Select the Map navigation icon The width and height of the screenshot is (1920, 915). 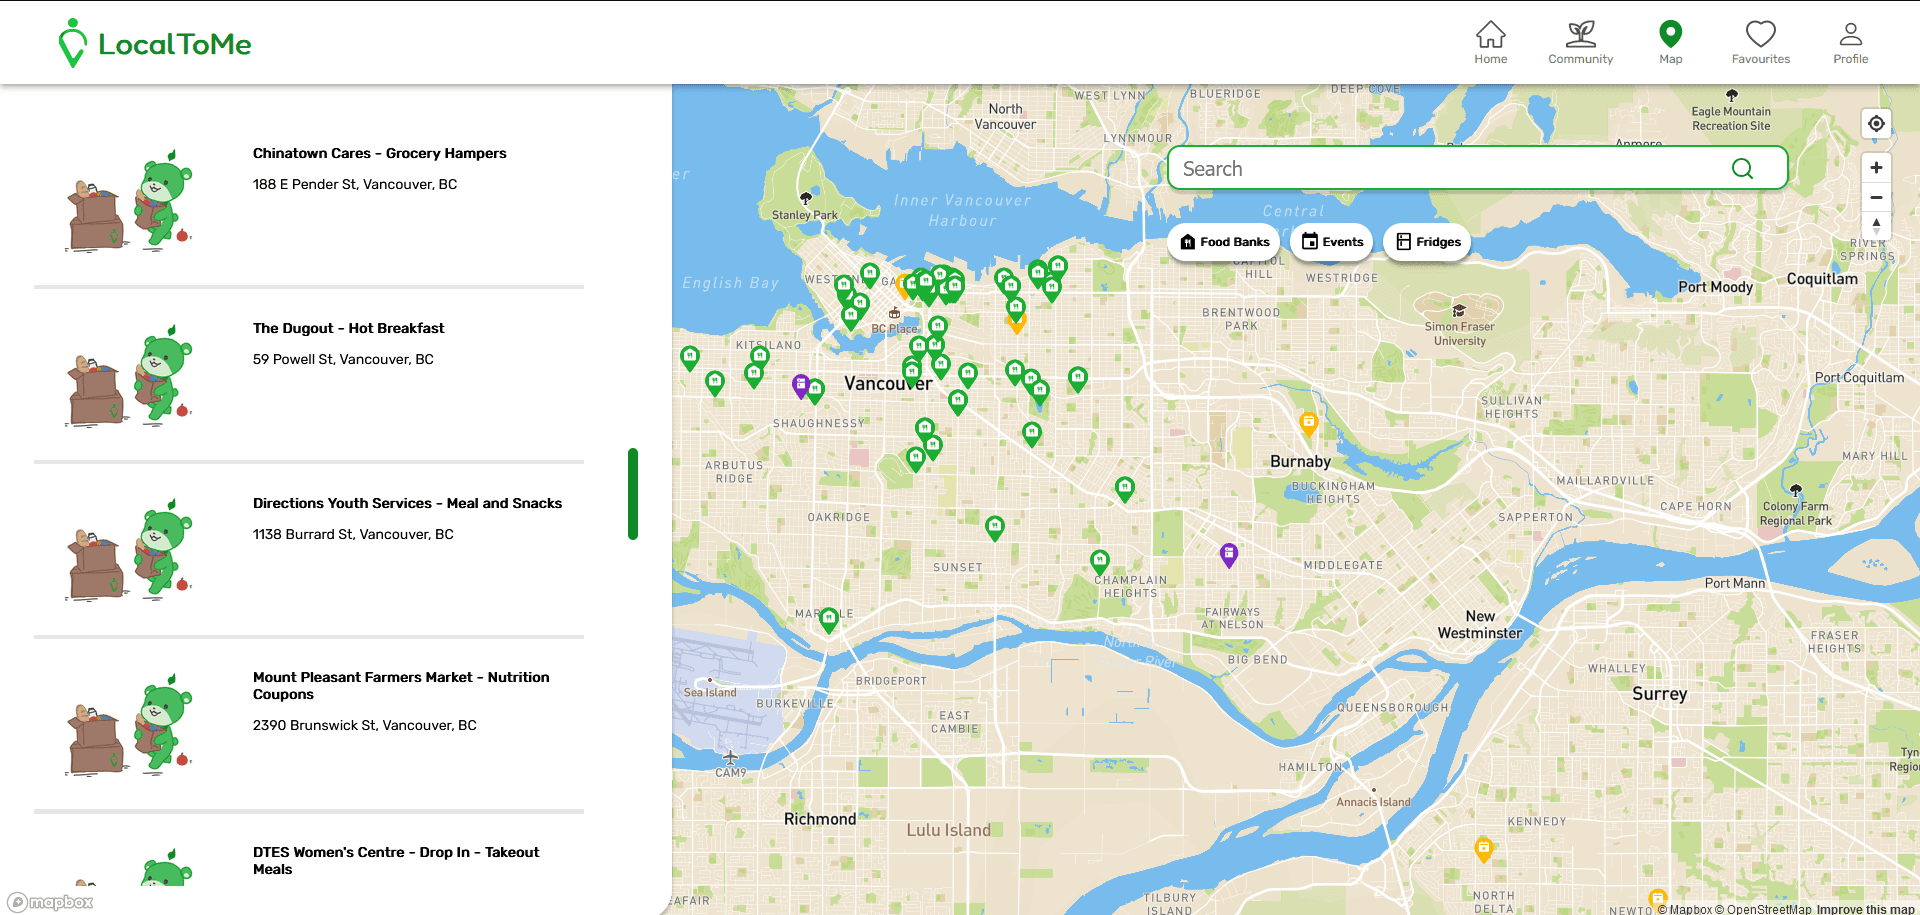coord(1670,43)
